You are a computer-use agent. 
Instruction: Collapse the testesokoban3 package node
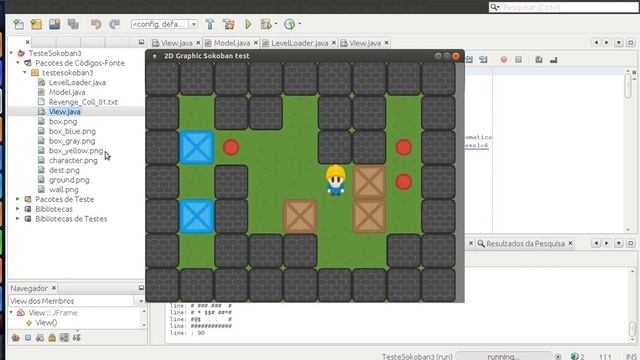pos(24,72)
